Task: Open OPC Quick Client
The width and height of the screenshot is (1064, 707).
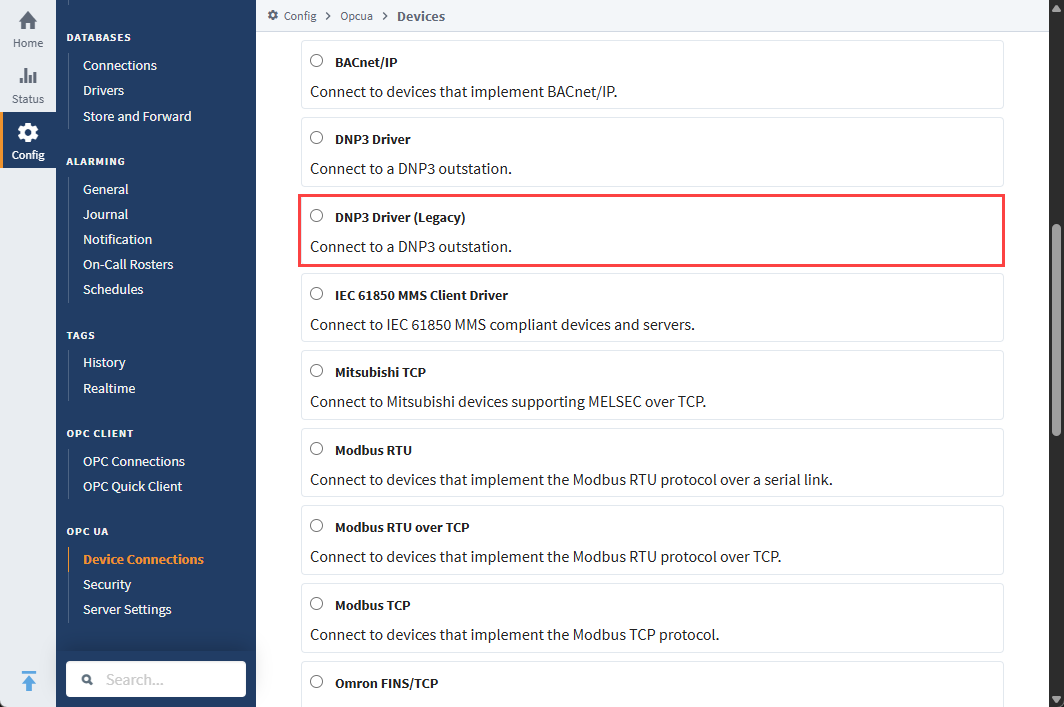Action: pyautogui.click(x=132, y=486)
